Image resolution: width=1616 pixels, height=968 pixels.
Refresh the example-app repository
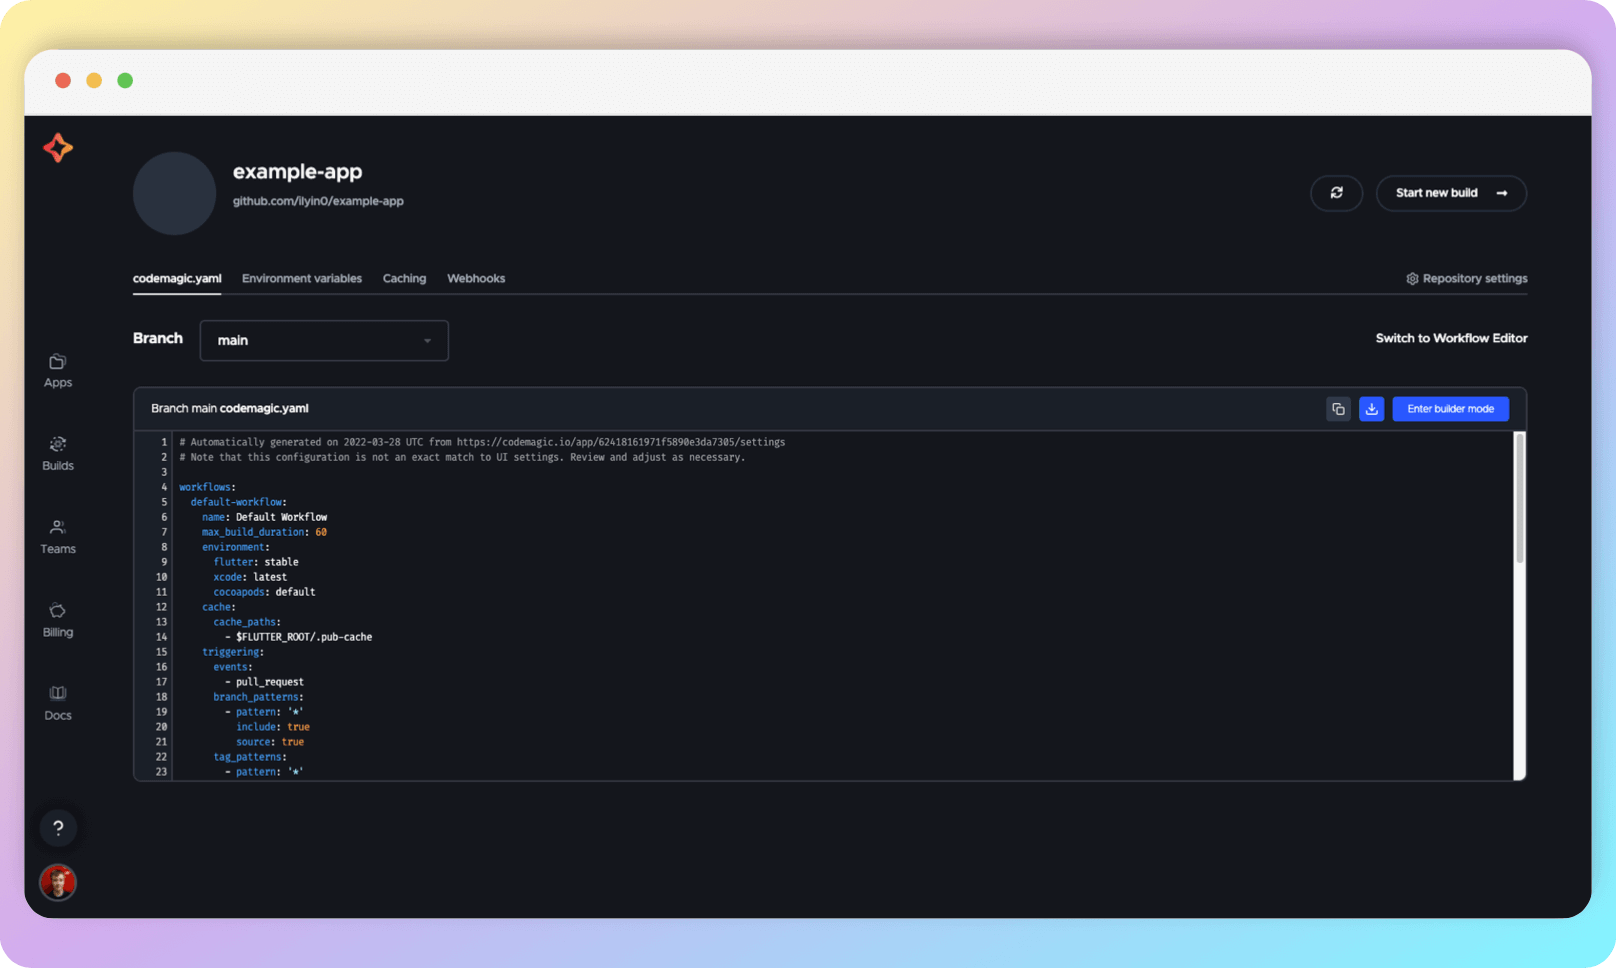[1336, 193]
